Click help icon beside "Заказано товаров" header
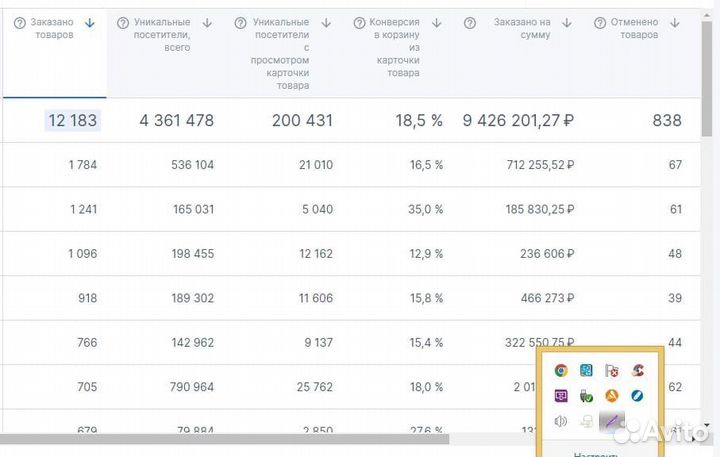The width and height of the screenshot is (720, 457). [19, 23]
